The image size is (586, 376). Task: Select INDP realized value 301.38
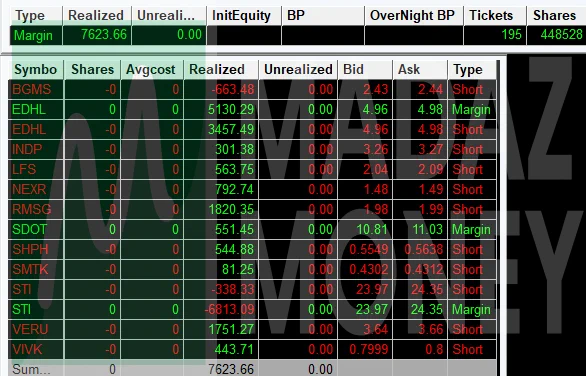[234, 150]
